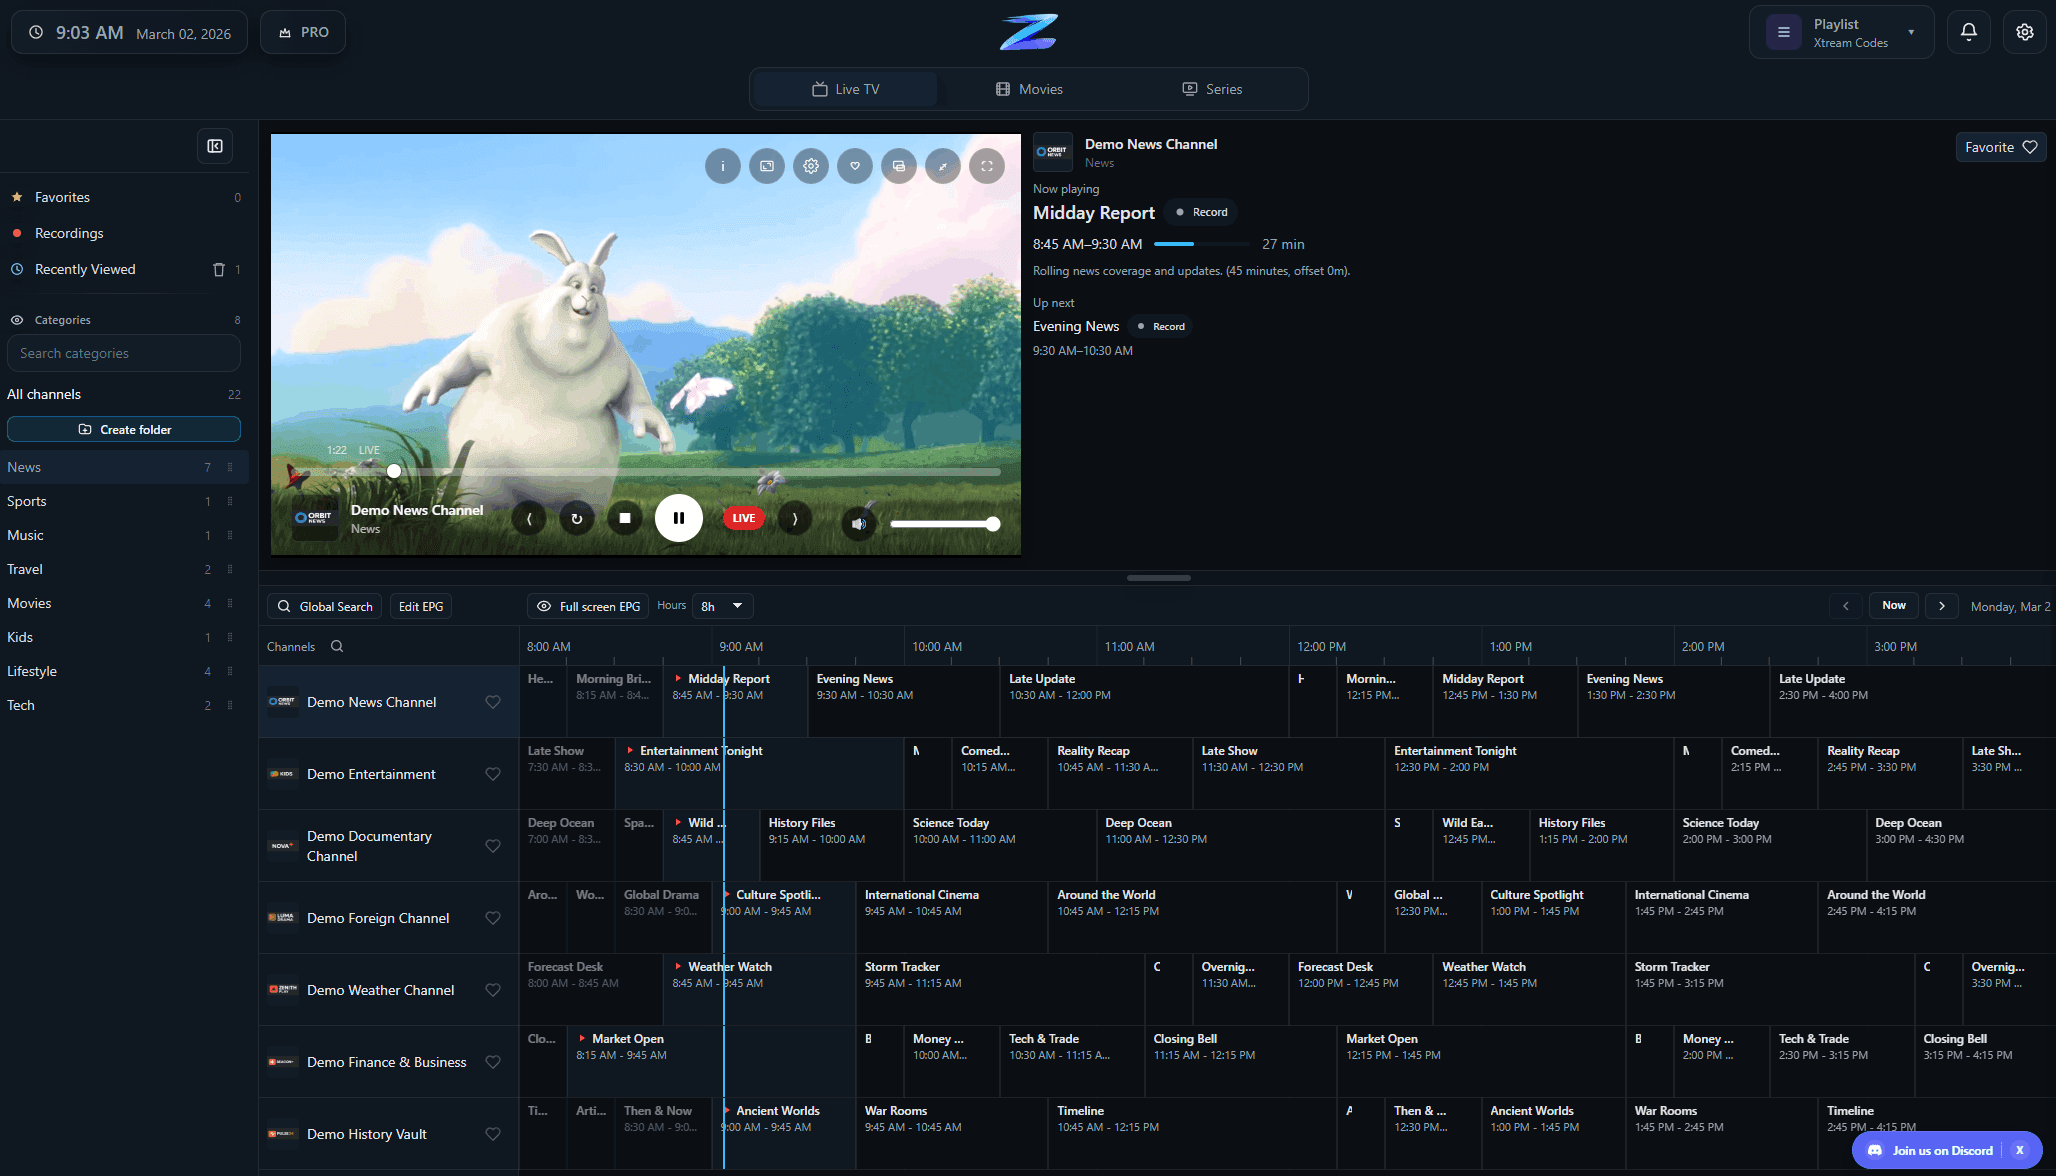The image size is (2056, 1176).
Task: Open the notifications bell
Action: click(1968, 31)
